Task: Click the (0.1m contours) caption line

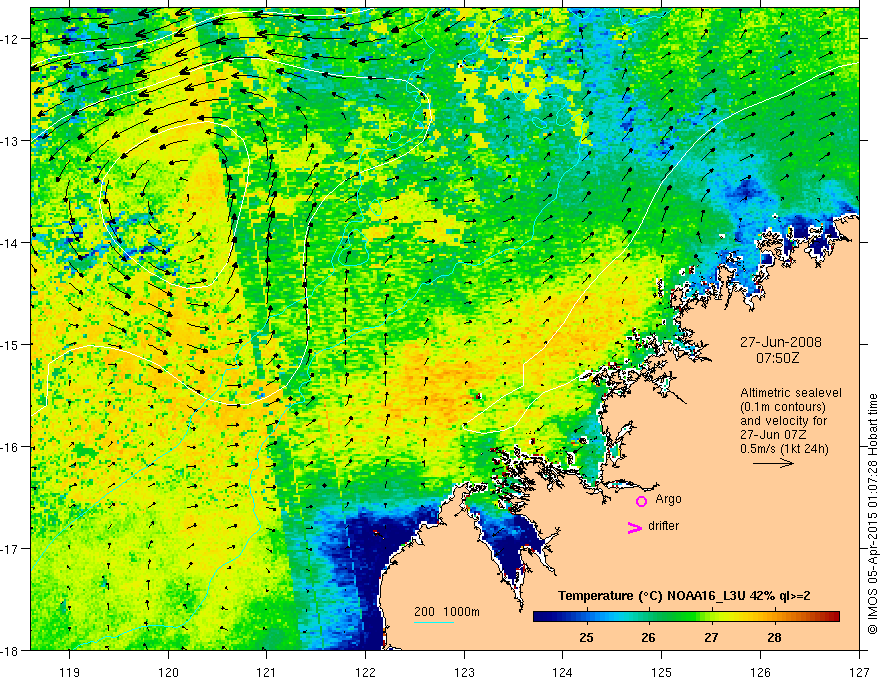Action: tap(783, 407)
